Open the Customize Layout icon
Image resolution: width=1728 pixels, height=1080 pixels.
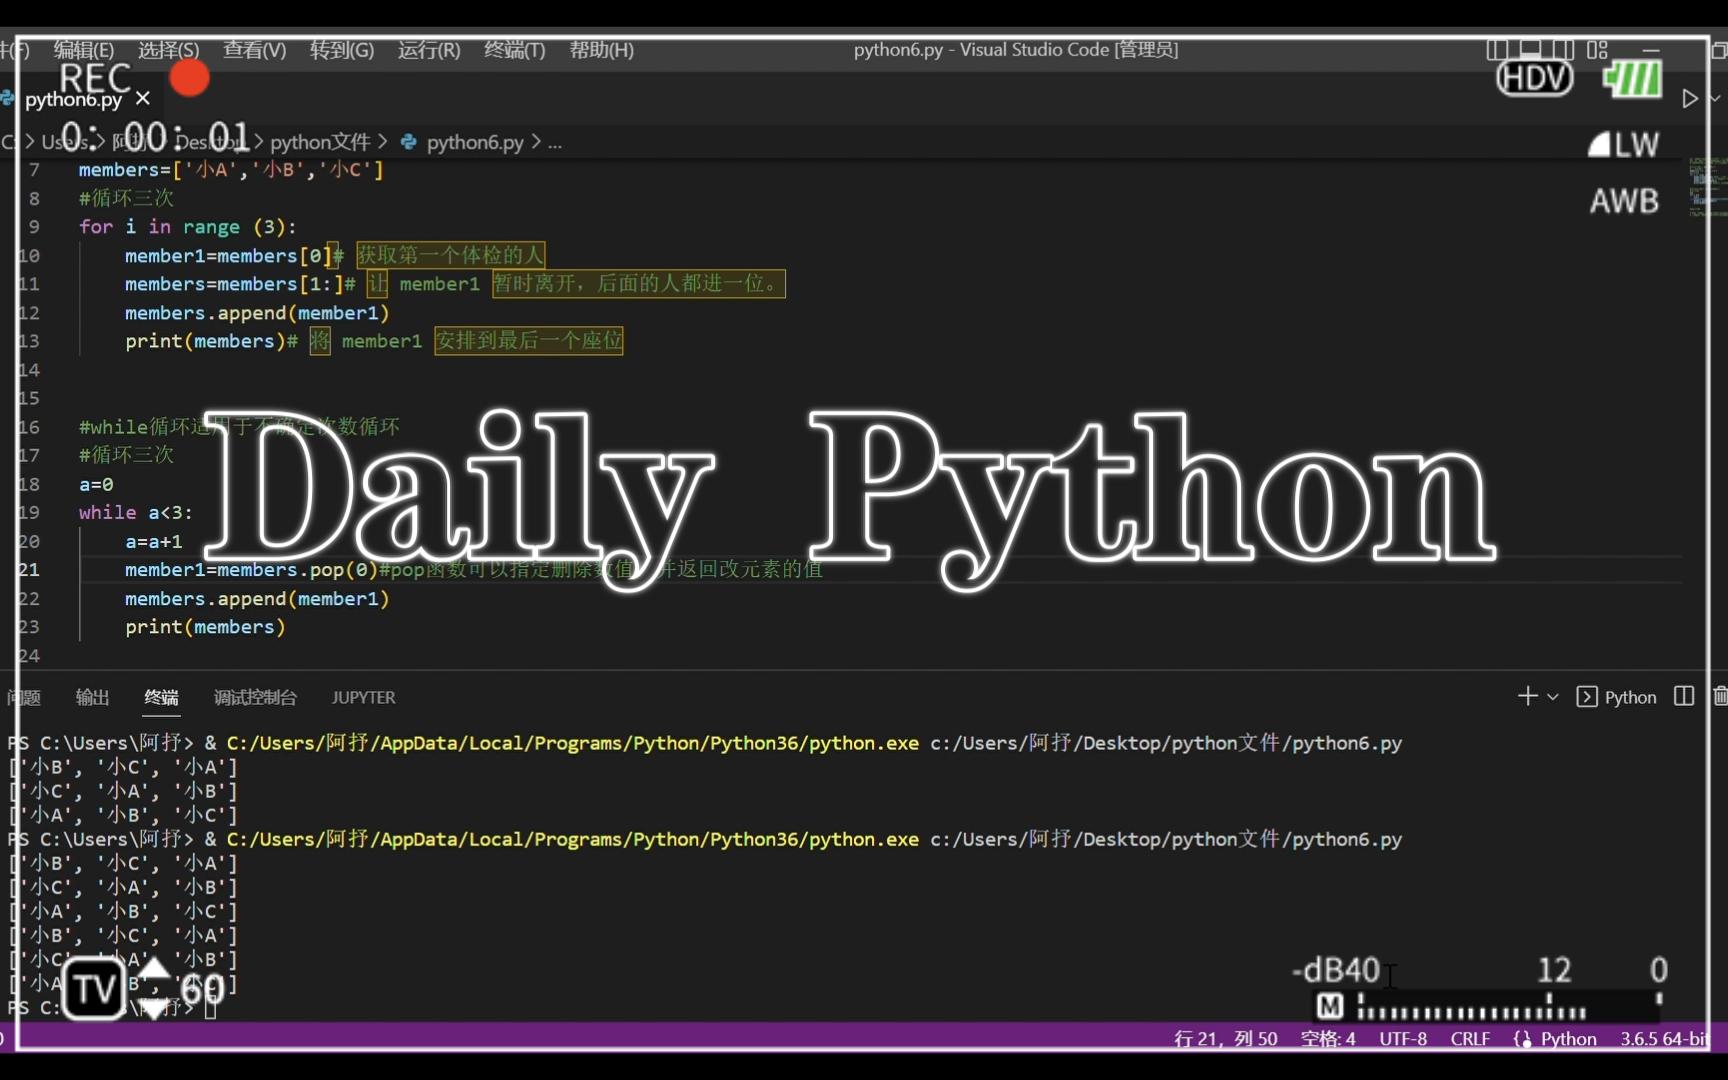click(x=1597, y=49)
